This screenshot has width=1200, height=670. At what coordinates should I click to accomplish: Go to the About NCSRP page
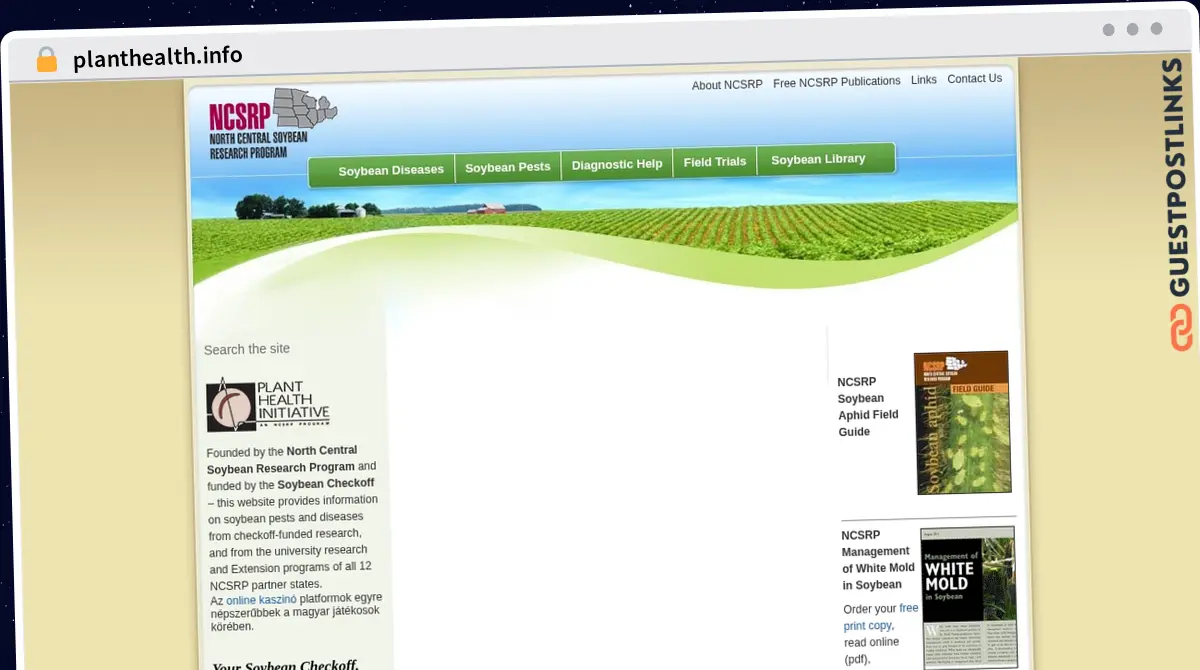click(x=727, y=85)
